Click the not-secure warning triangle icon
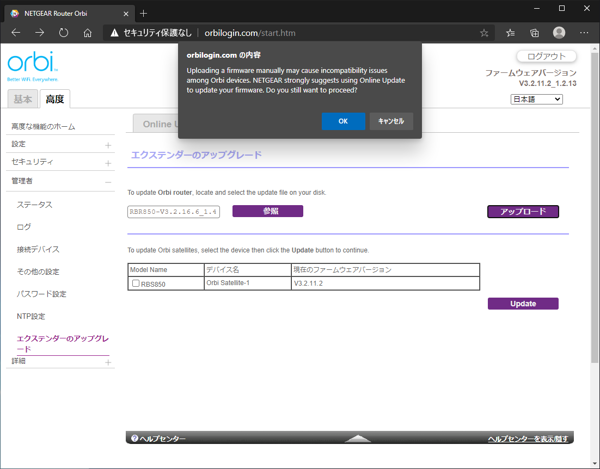This screenshot has width=600, height=469. point(114,33)
